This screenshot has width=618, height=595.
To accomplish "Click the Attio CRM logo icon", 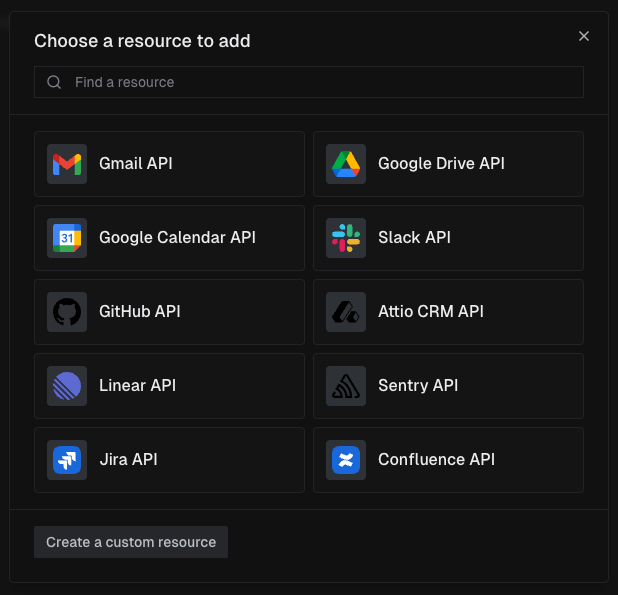I will [346, 312].
